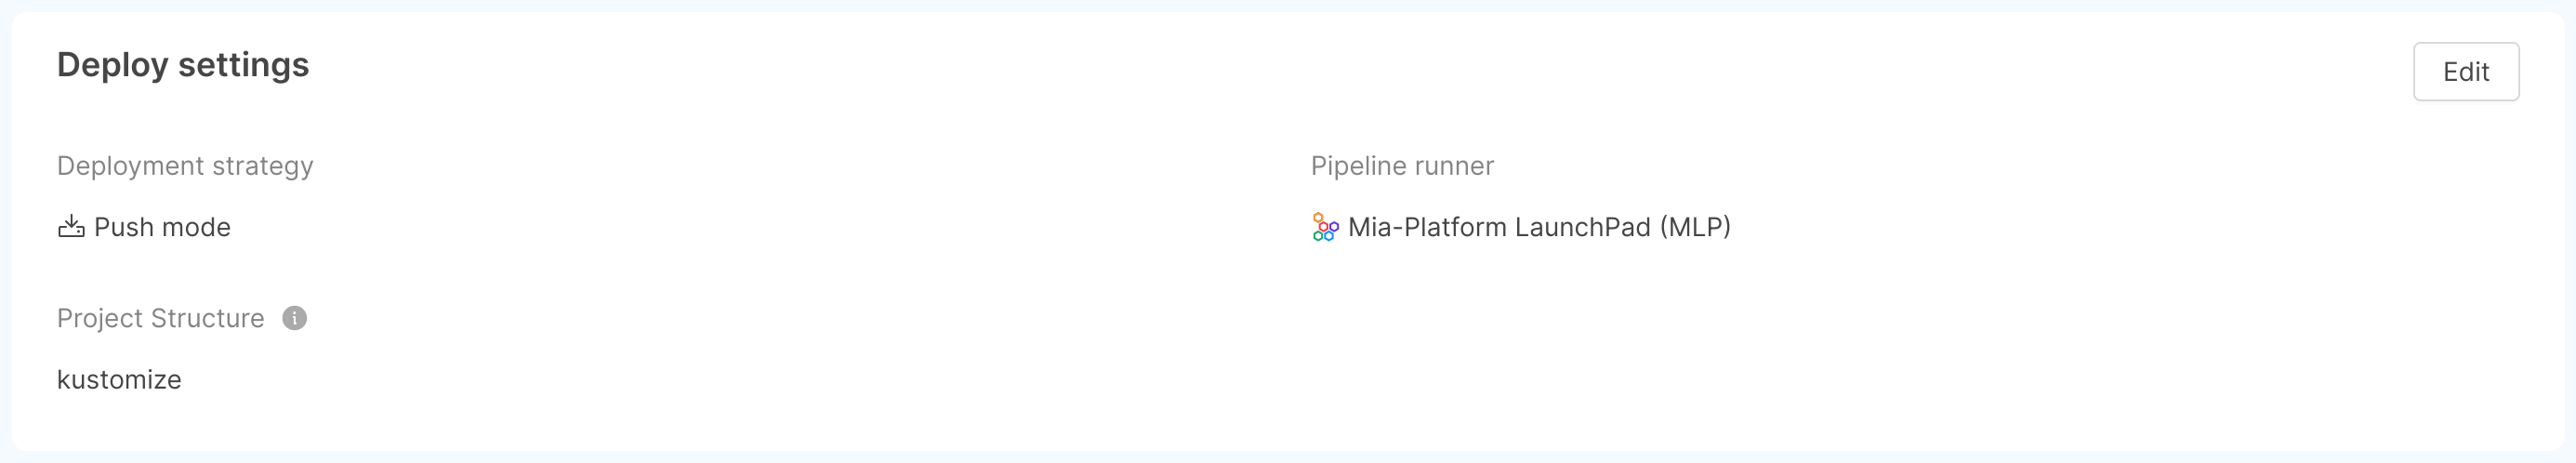Select the Push mode value text

coord(162,227)
